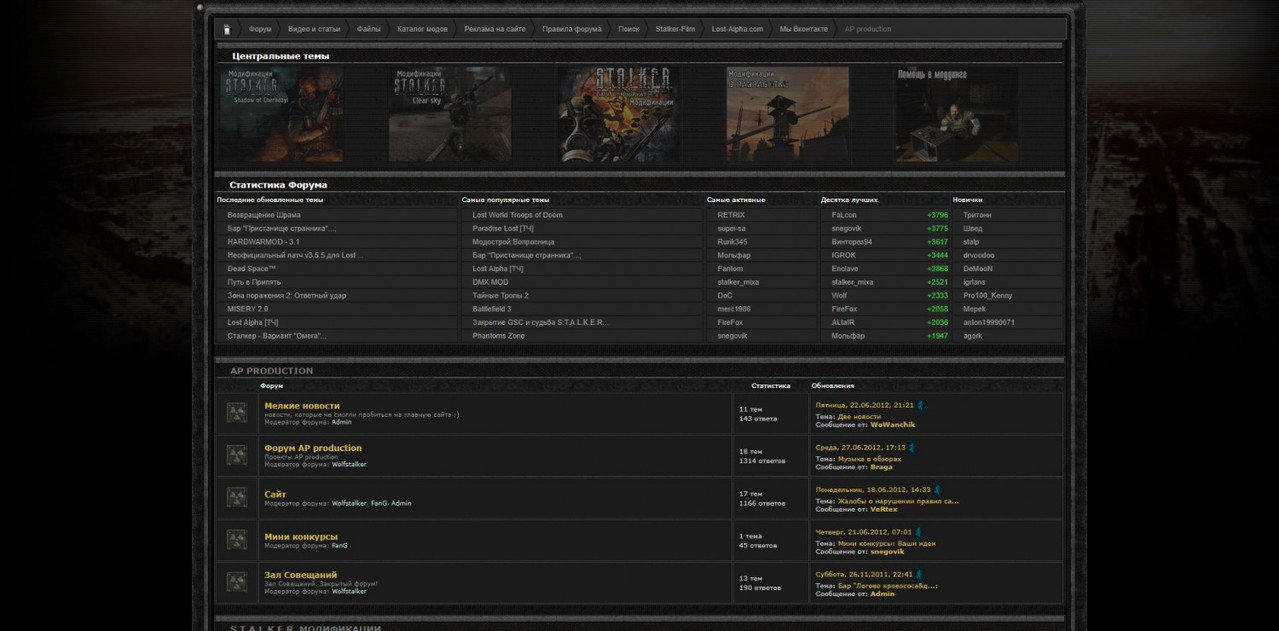Screen dimensions: 1279x631
Task: Open last topic Две новости
Action: click(x=859, y=416)
